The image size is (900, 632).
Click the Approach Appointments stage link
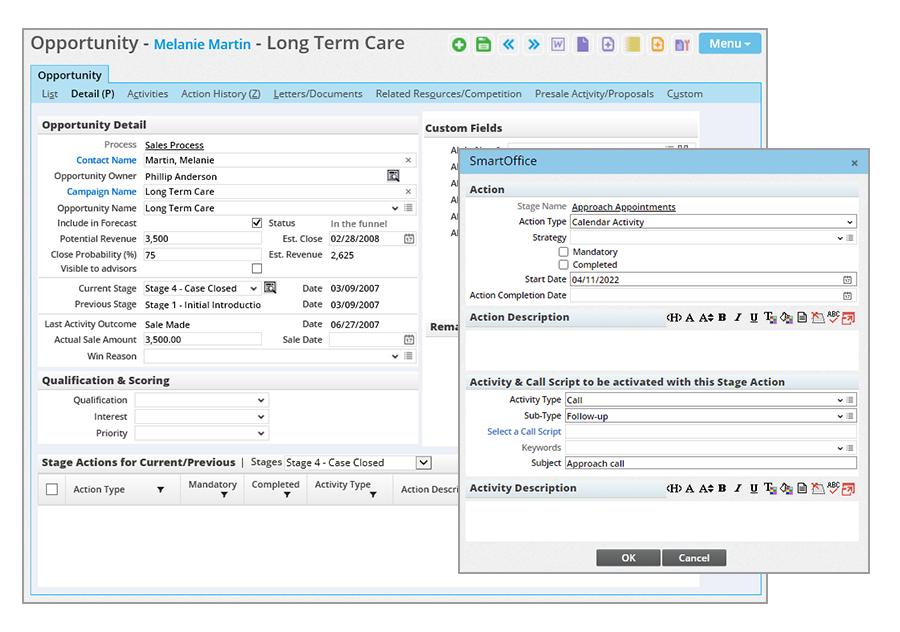(623, 207)
